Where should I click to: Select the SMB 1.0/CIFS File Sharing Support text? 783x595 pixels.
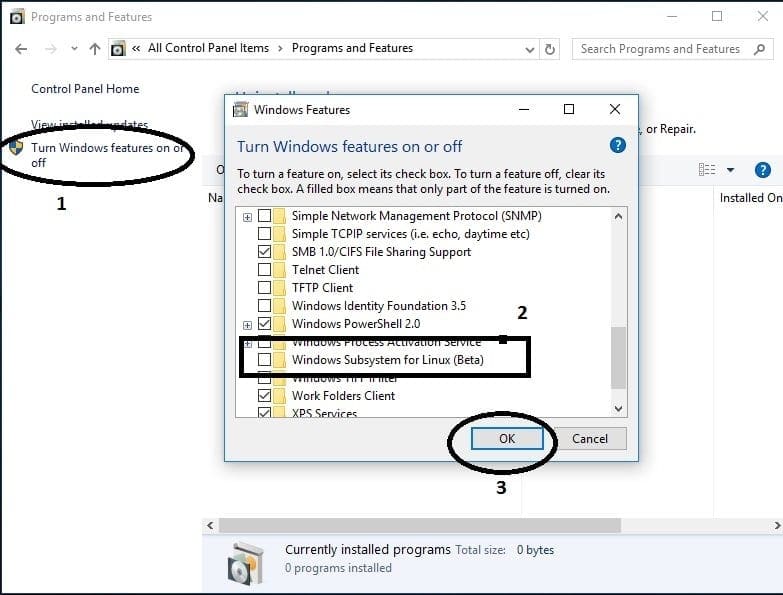click(x=382, y=252)
